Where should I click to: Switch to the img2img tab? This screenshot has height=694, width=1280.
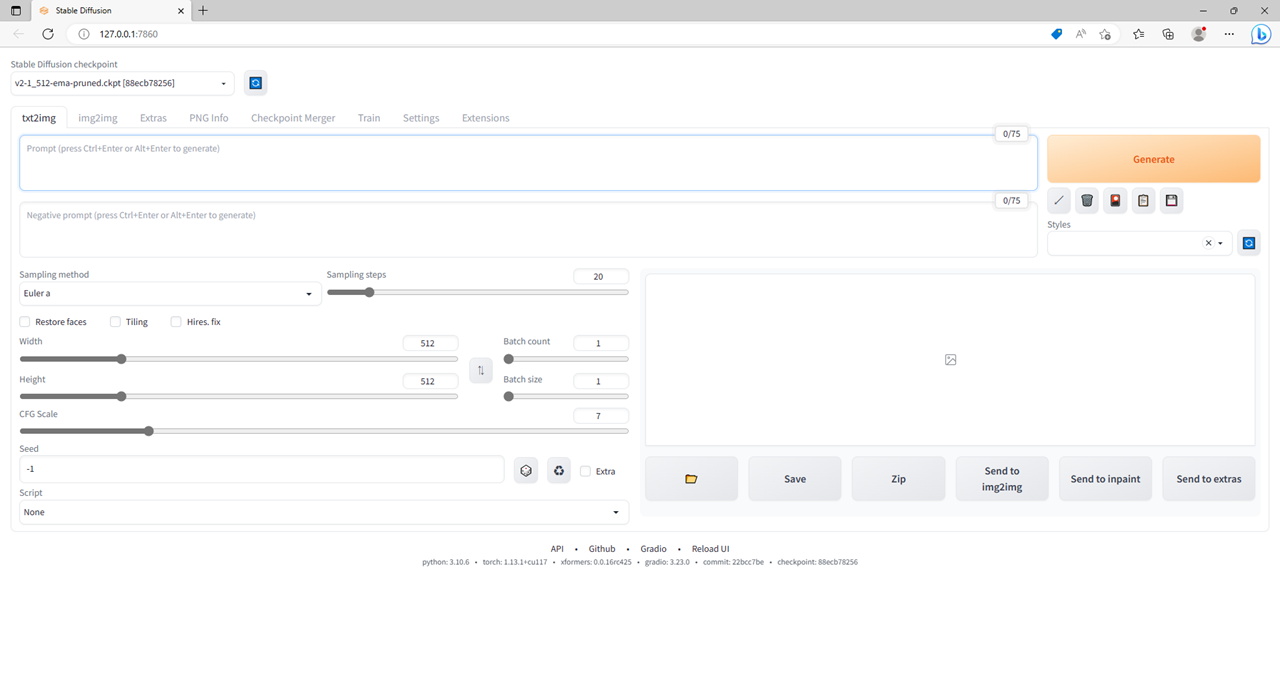click(x=98, y=118)
